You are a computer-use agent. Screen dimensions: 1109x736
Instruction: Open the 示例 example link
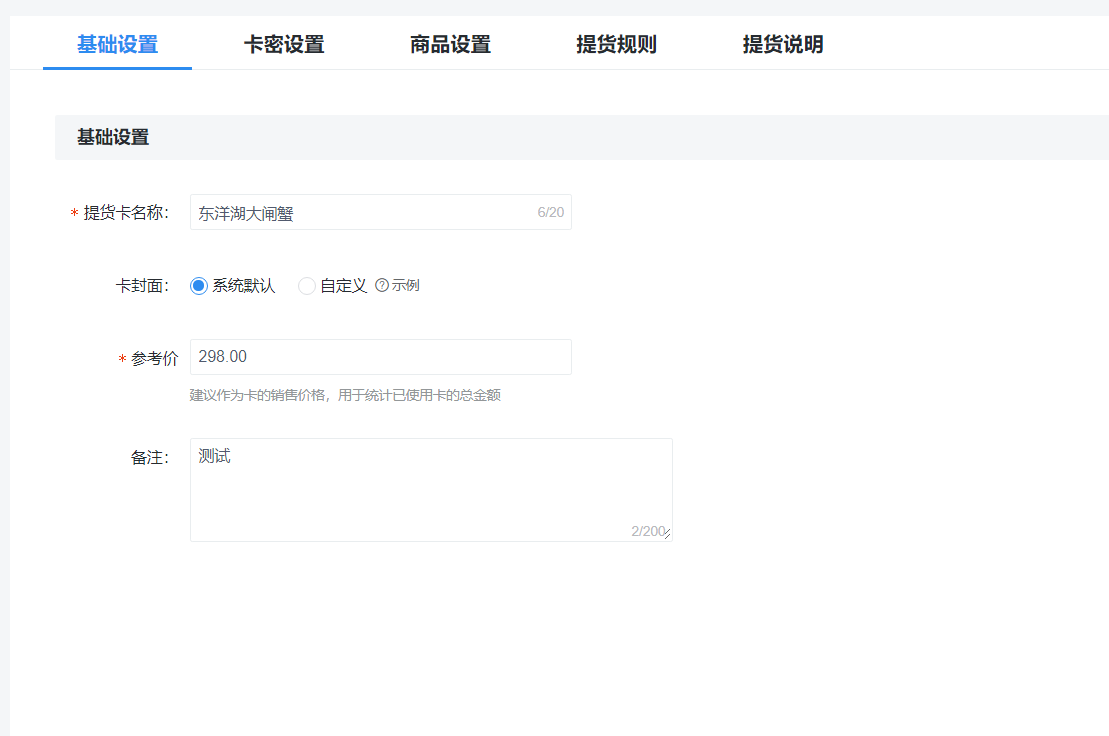403,285
